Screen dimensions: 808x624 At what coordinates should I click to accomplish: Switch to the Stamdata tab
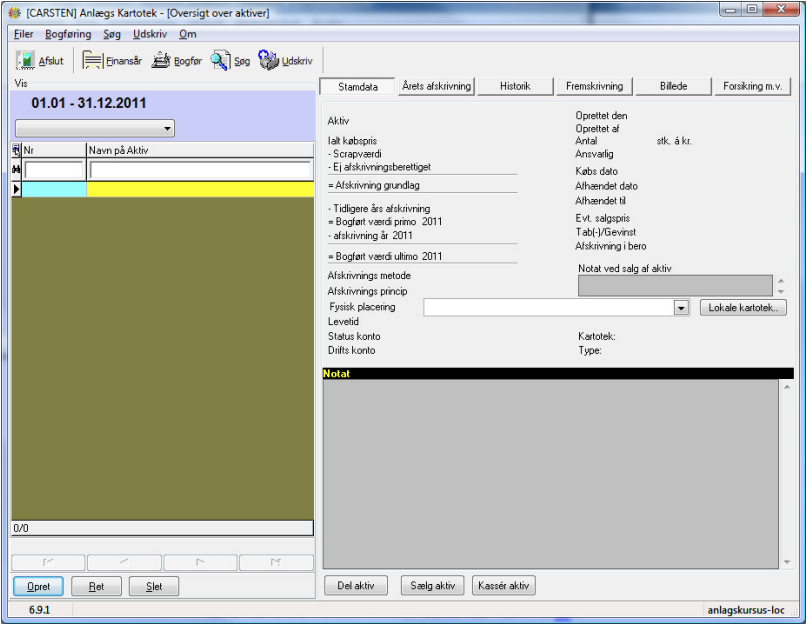(x=358, y=87)
